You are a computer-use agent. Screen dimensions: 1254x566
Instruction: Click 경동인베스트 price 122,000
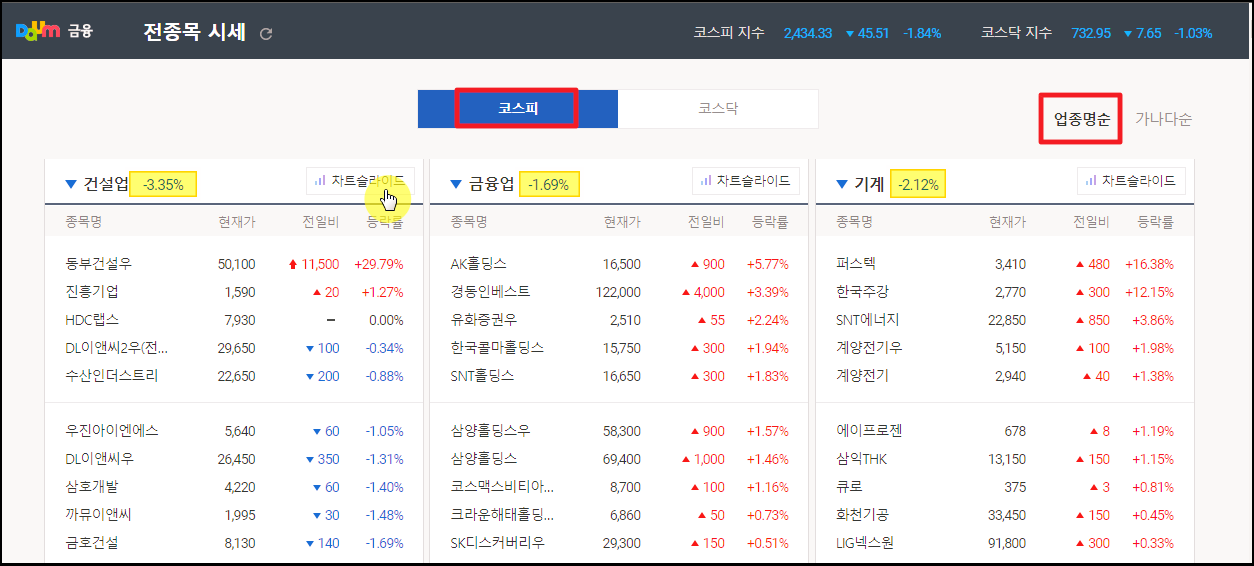618,292
